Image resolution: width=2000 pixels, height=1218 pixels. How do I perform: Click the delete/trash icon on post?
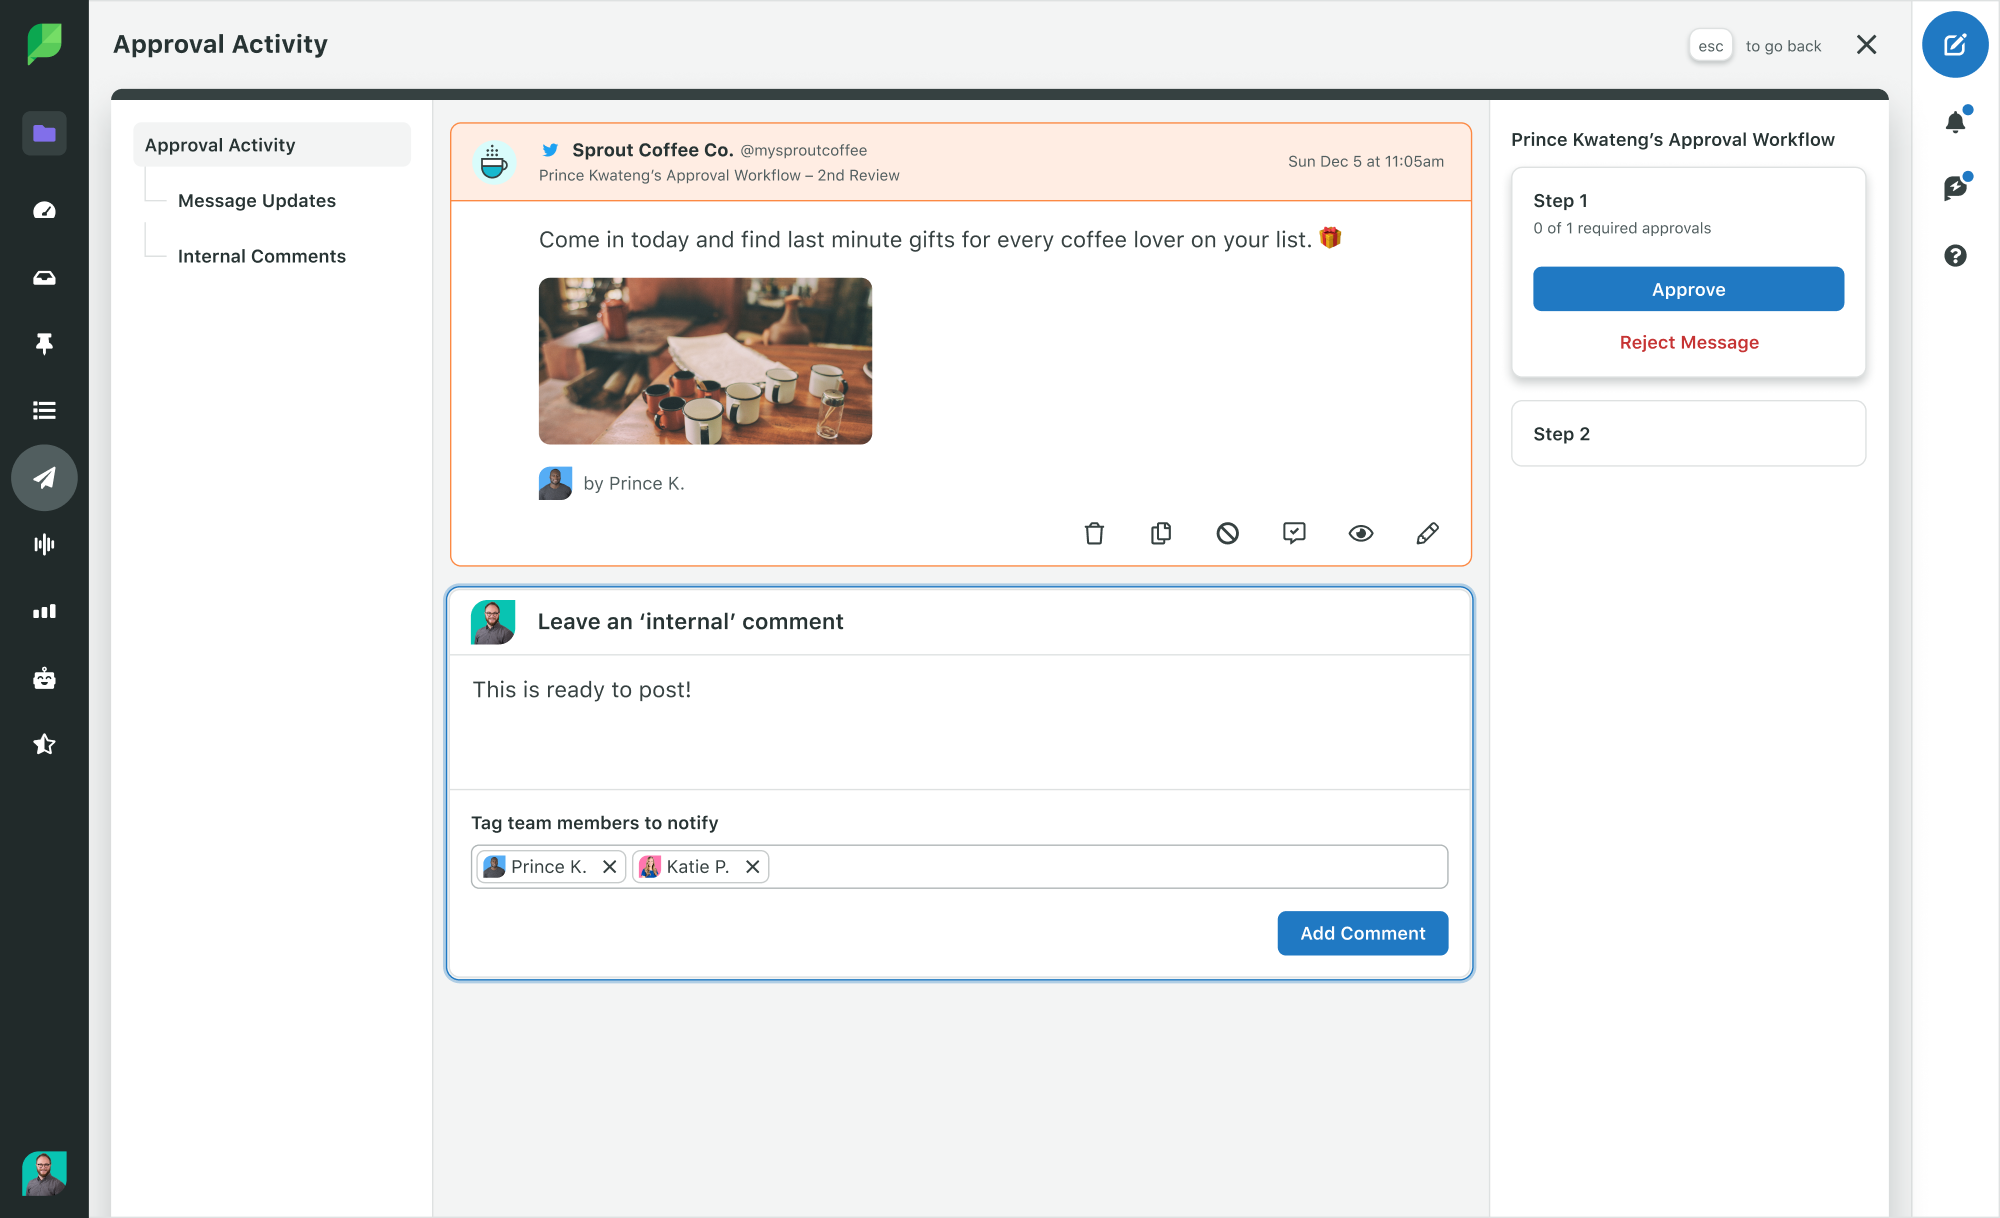coord(1094,533)
